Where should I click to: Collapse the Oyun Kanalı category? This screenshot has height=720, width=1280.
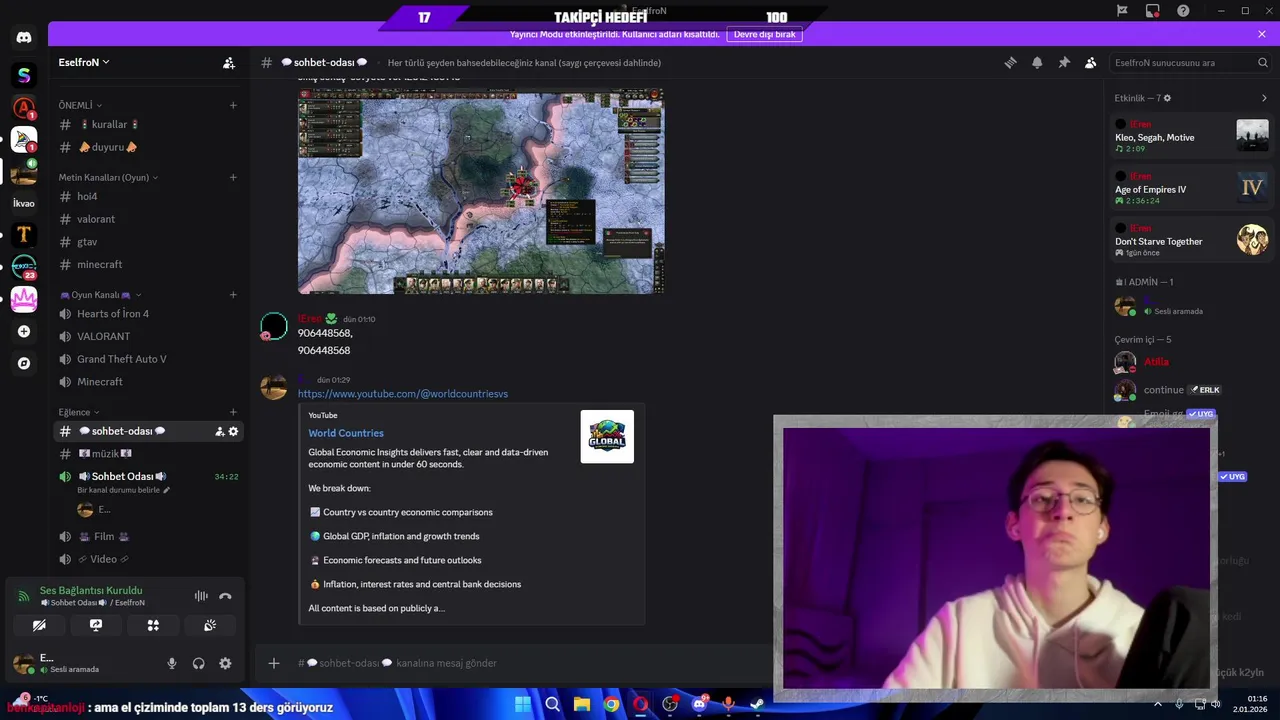pyautogui.click(x=100, y=295)
